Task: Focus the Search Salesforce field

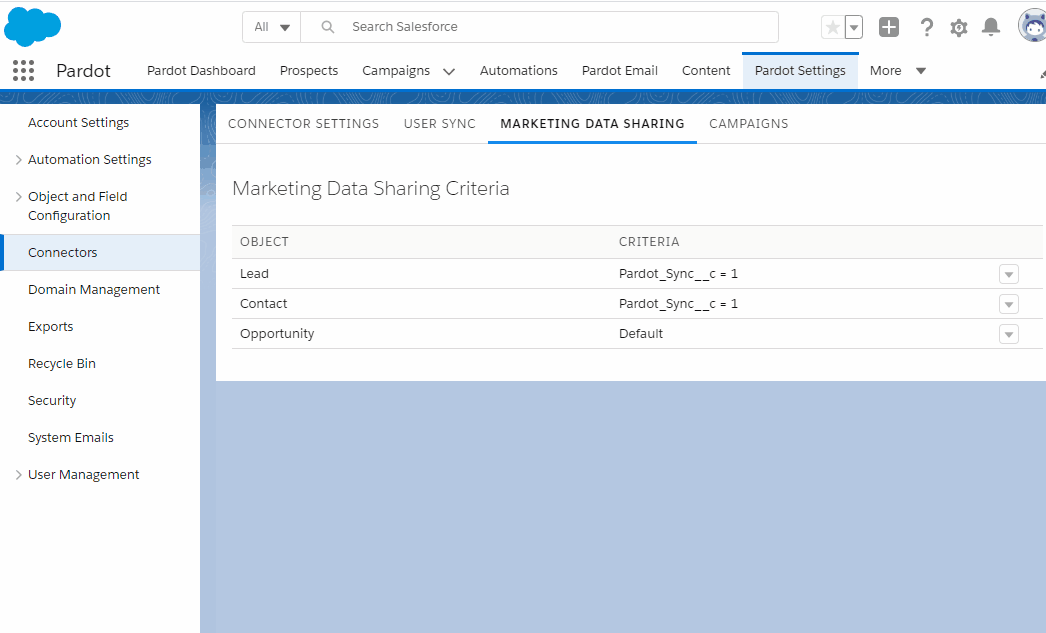Action: coord(539,27)
